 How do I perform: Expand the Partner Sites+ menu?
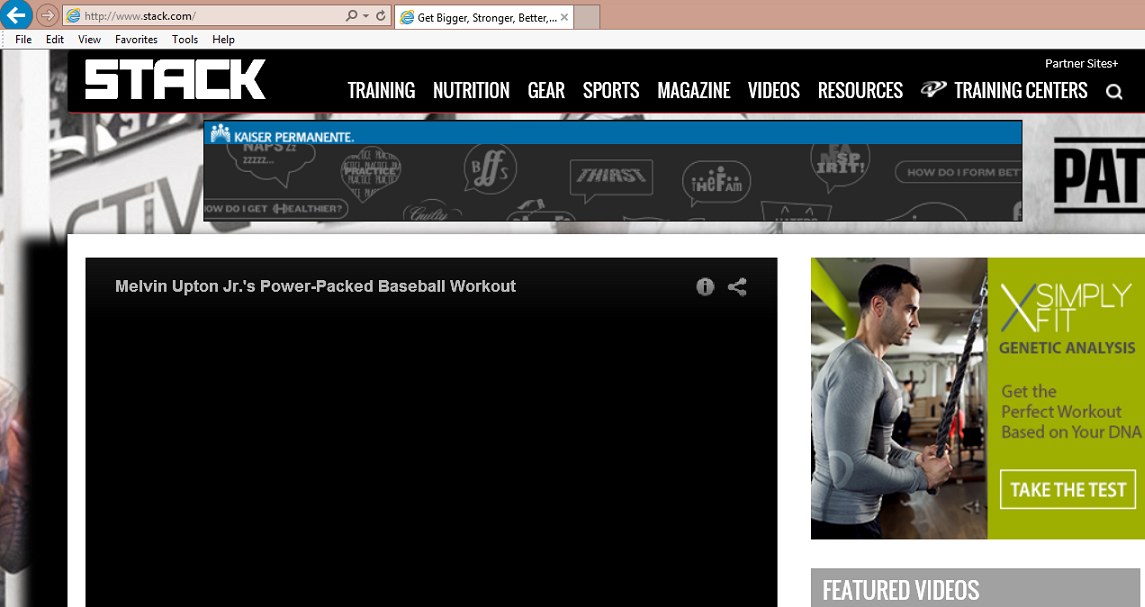coord(1082,63)
